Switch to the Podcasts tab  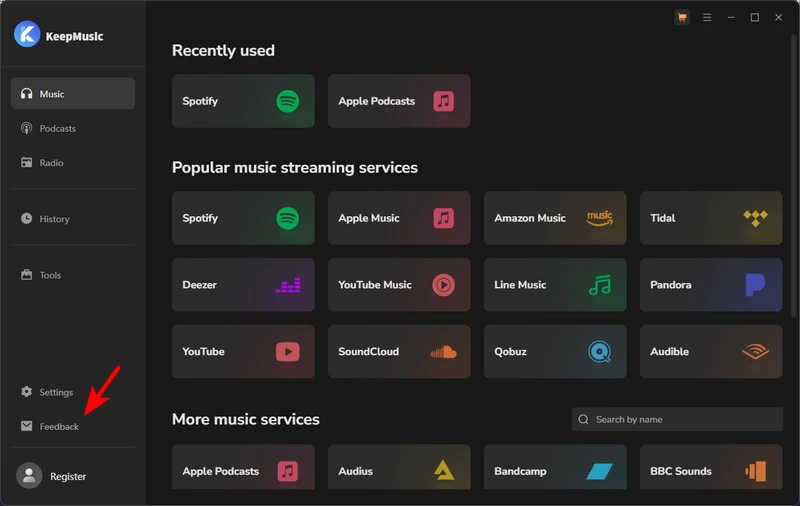pos(73,129)
